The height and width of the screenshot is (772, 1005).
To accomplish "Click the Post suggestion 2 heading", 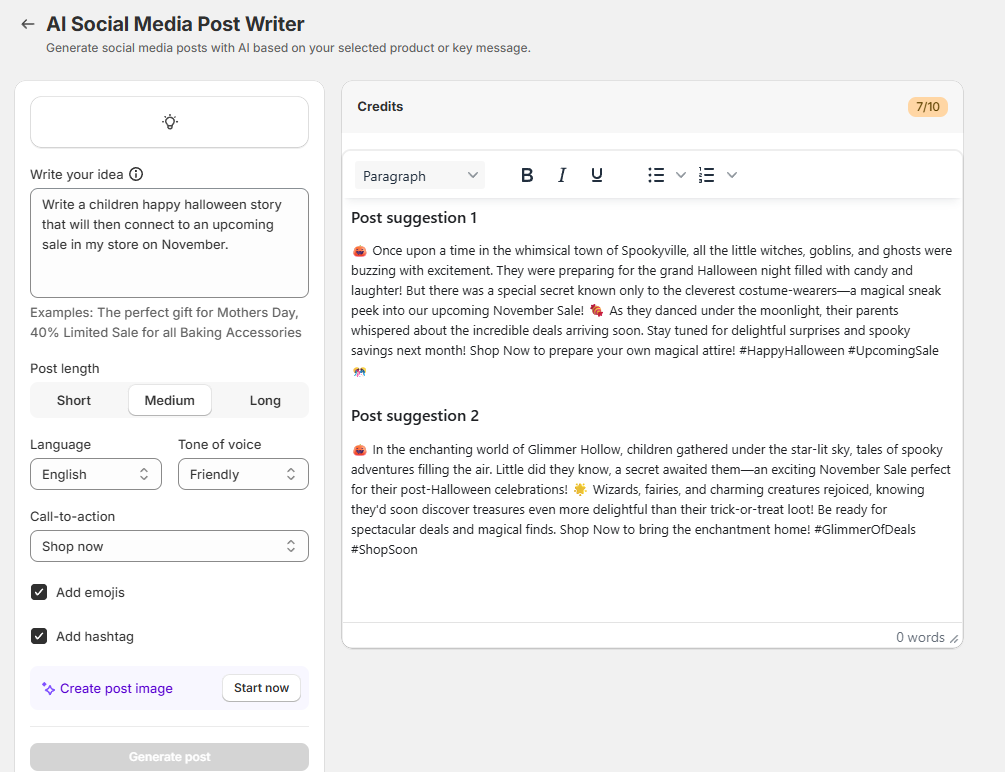I will (x=415, y=416).
